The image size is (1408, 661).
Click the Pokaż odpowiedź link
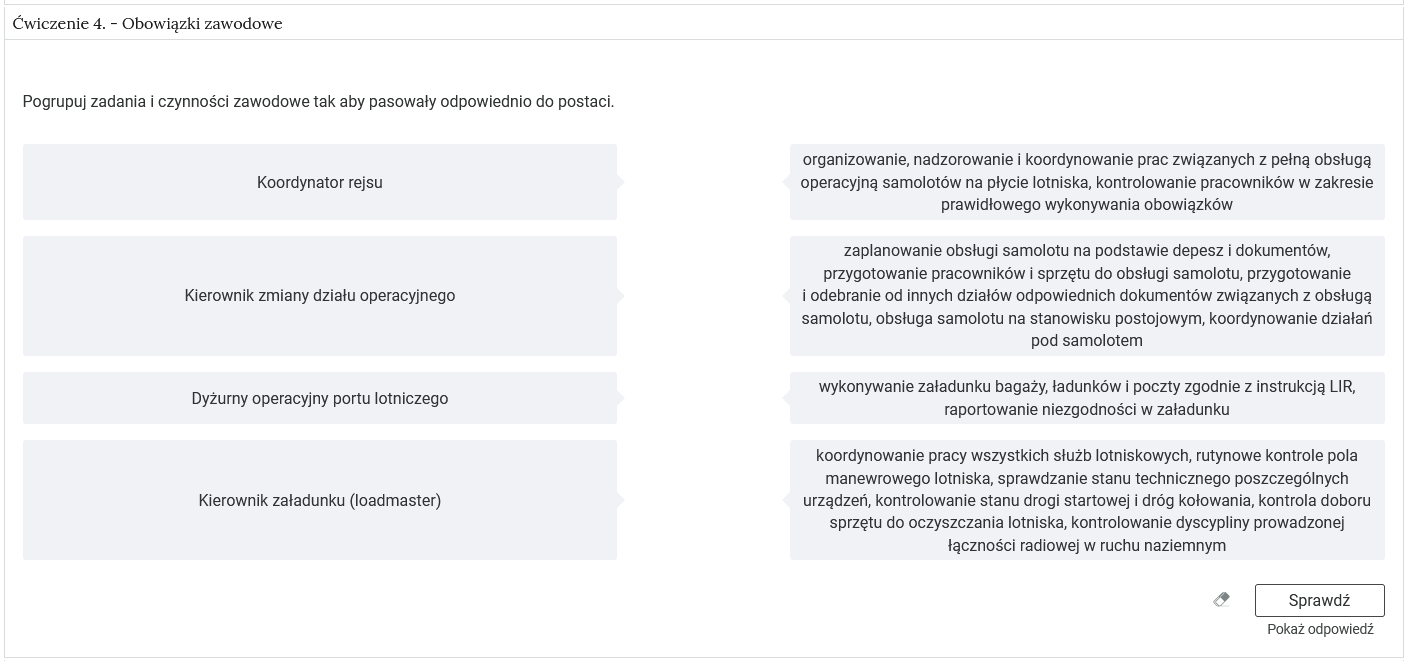pos(1320,629)
